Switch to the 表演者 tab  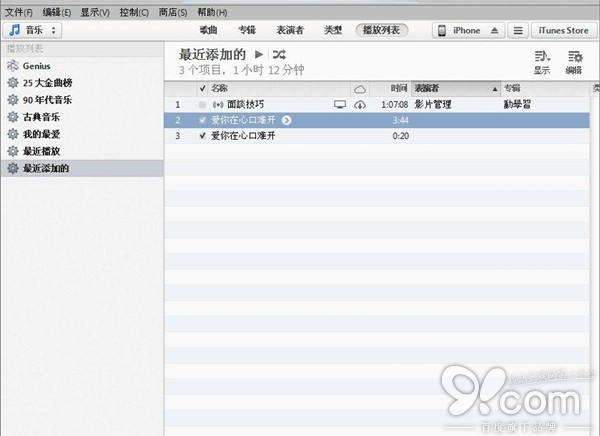[290, 30]
